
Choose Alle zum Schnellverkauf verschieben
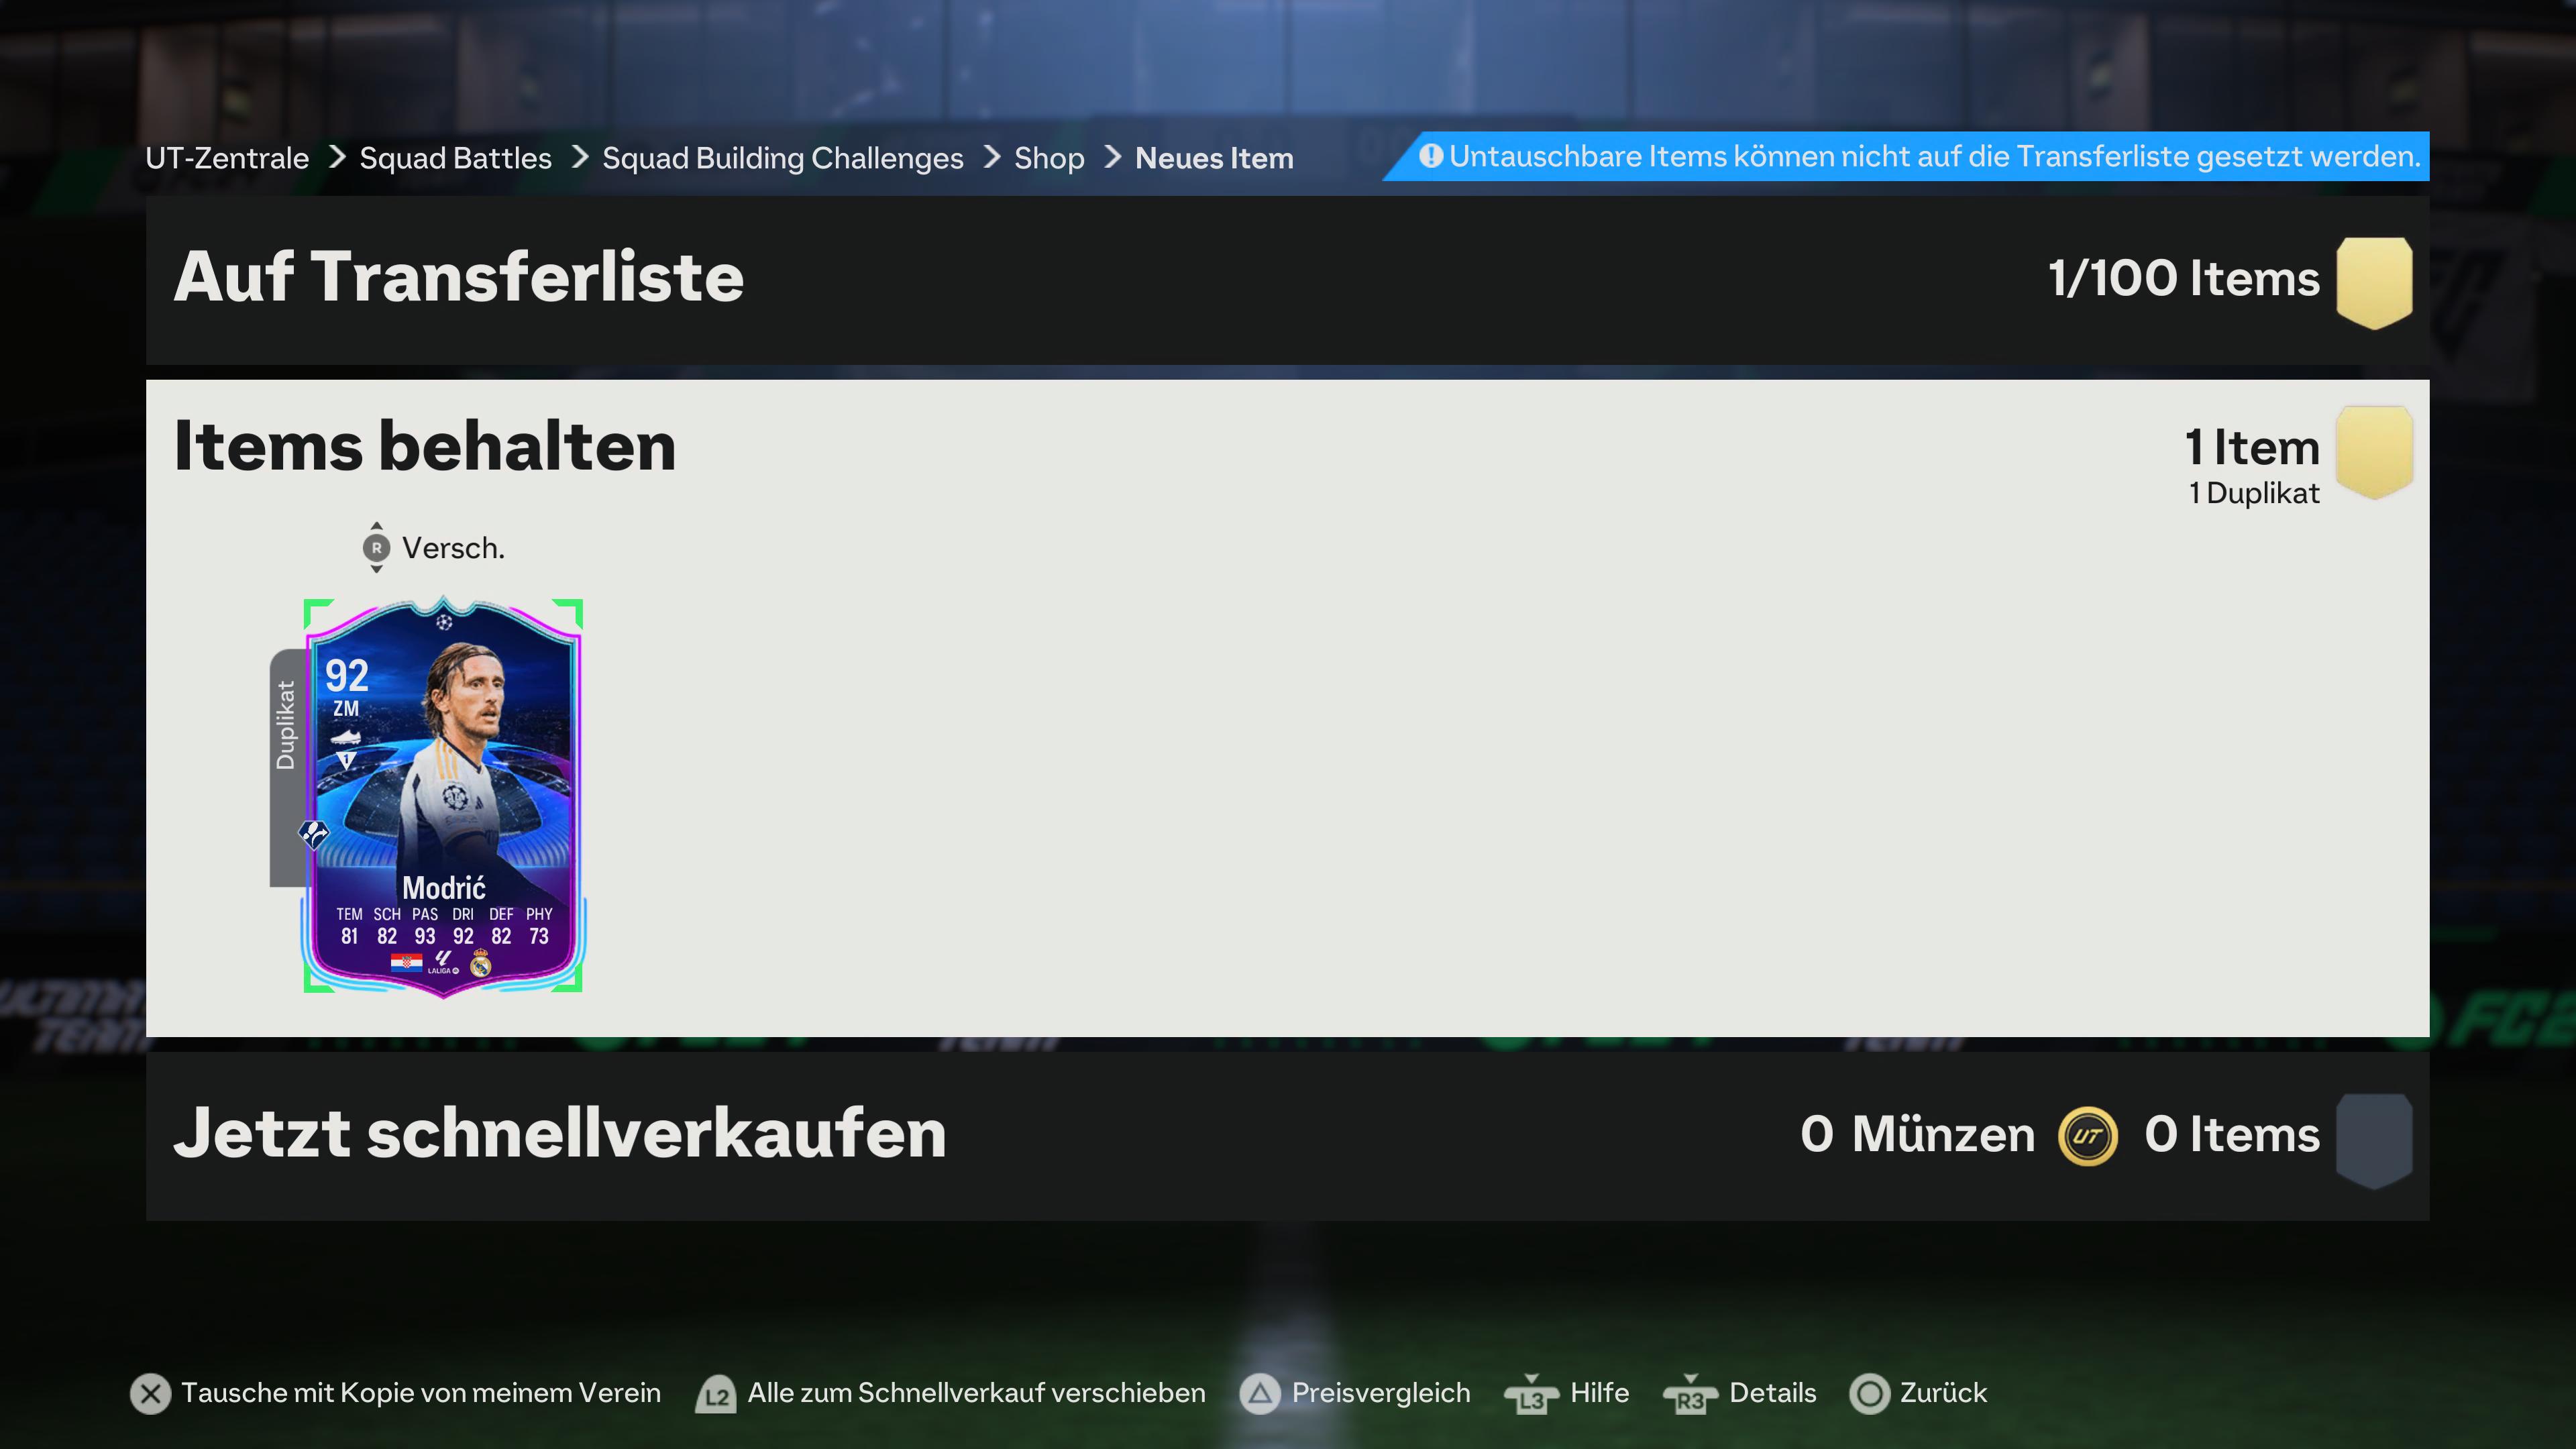point(977,1393)
